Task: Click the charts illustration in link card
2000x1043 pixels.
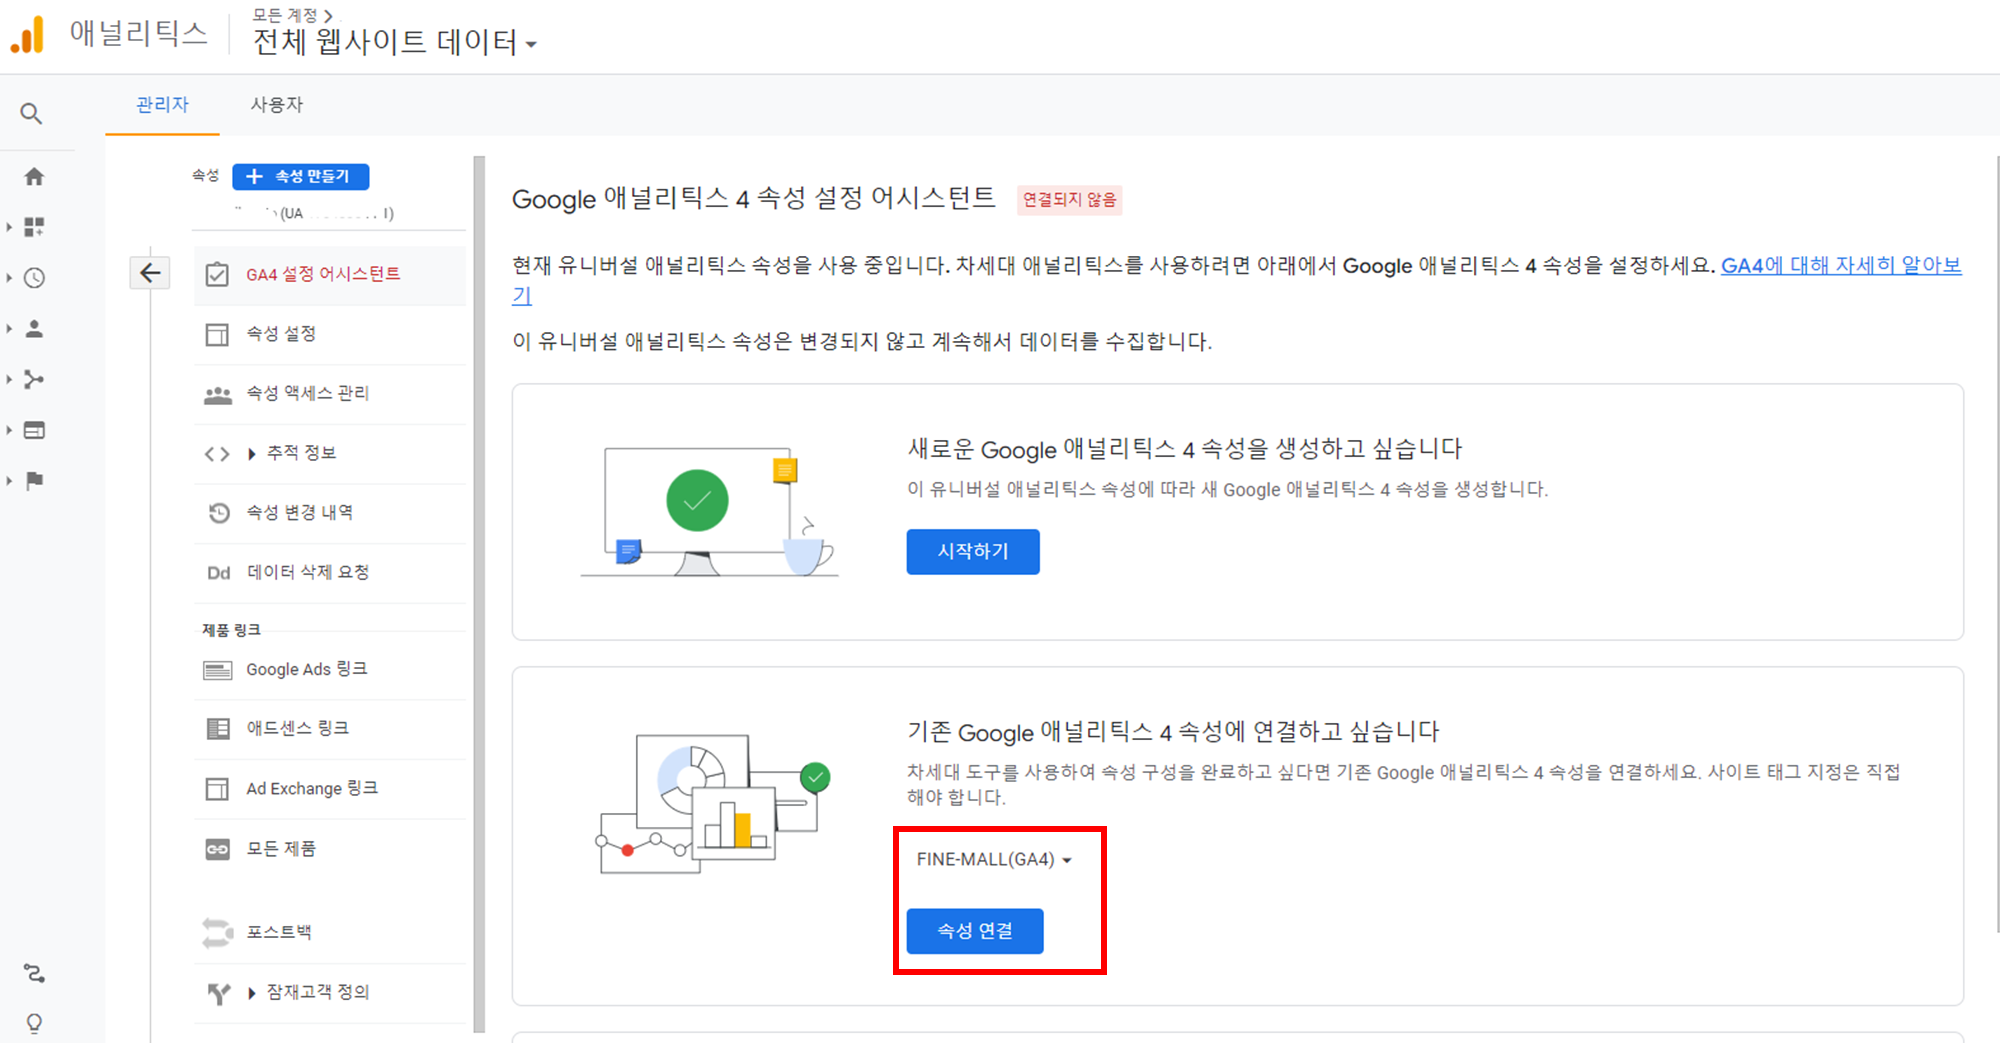Action: click(x=714, y=804)
